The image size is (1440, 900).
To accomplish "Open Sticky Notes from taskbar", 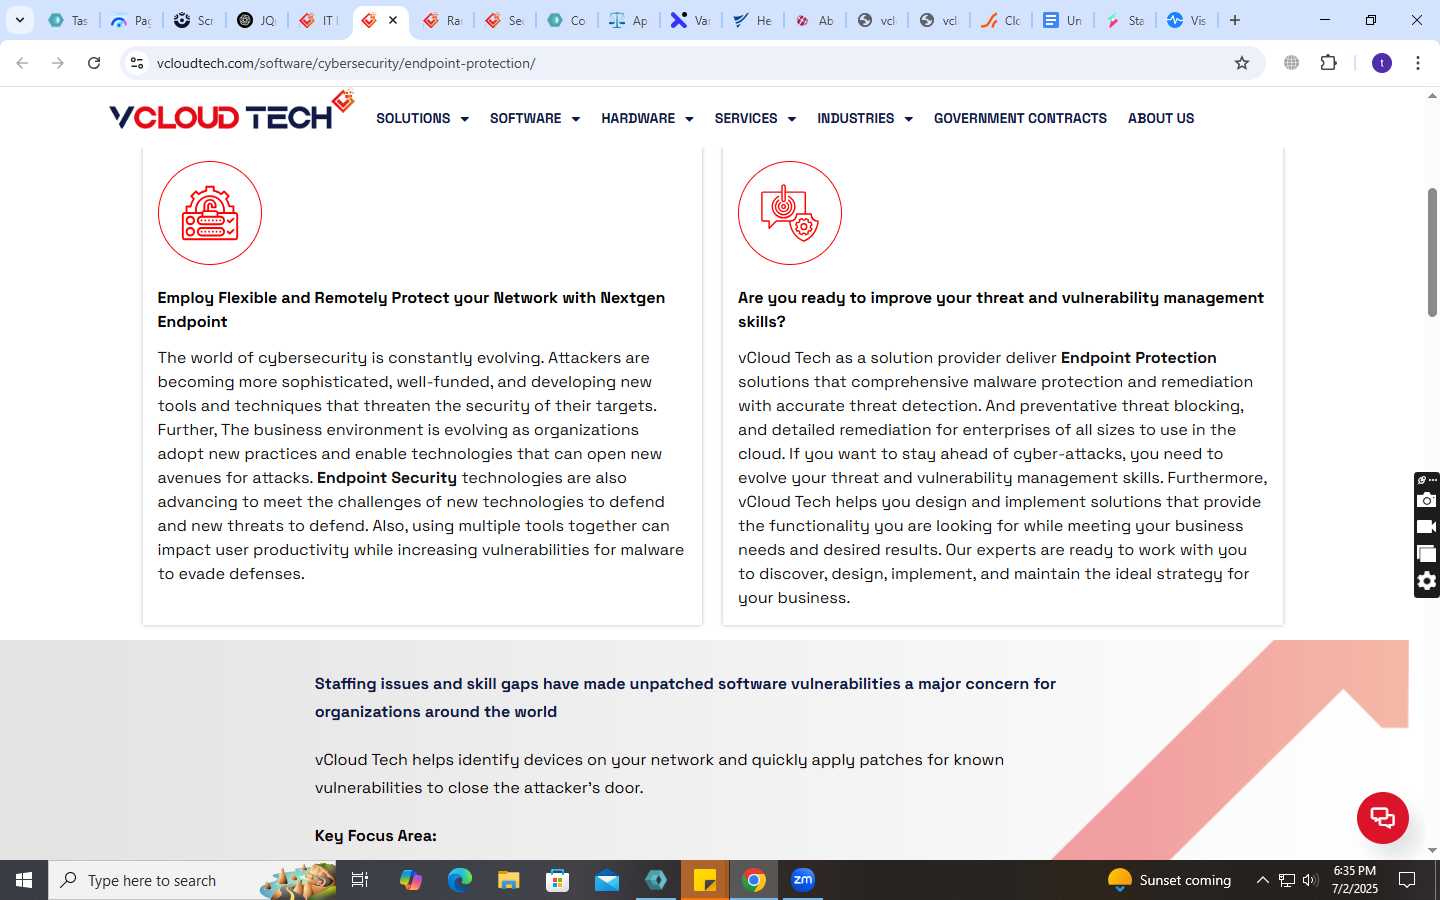I will 705,880.
